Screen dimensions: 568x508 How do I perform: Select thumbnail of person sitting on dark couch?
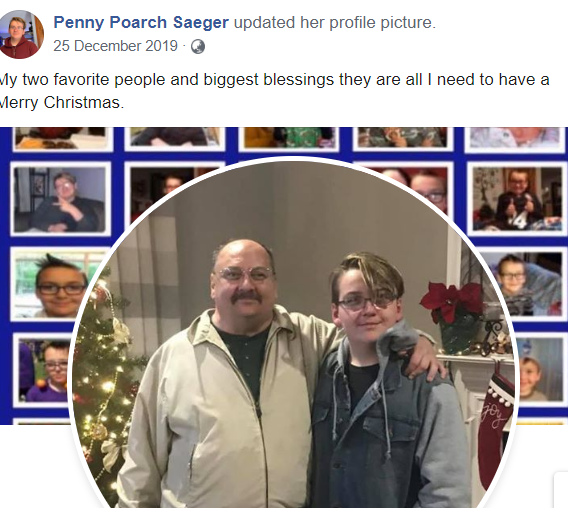60,199
